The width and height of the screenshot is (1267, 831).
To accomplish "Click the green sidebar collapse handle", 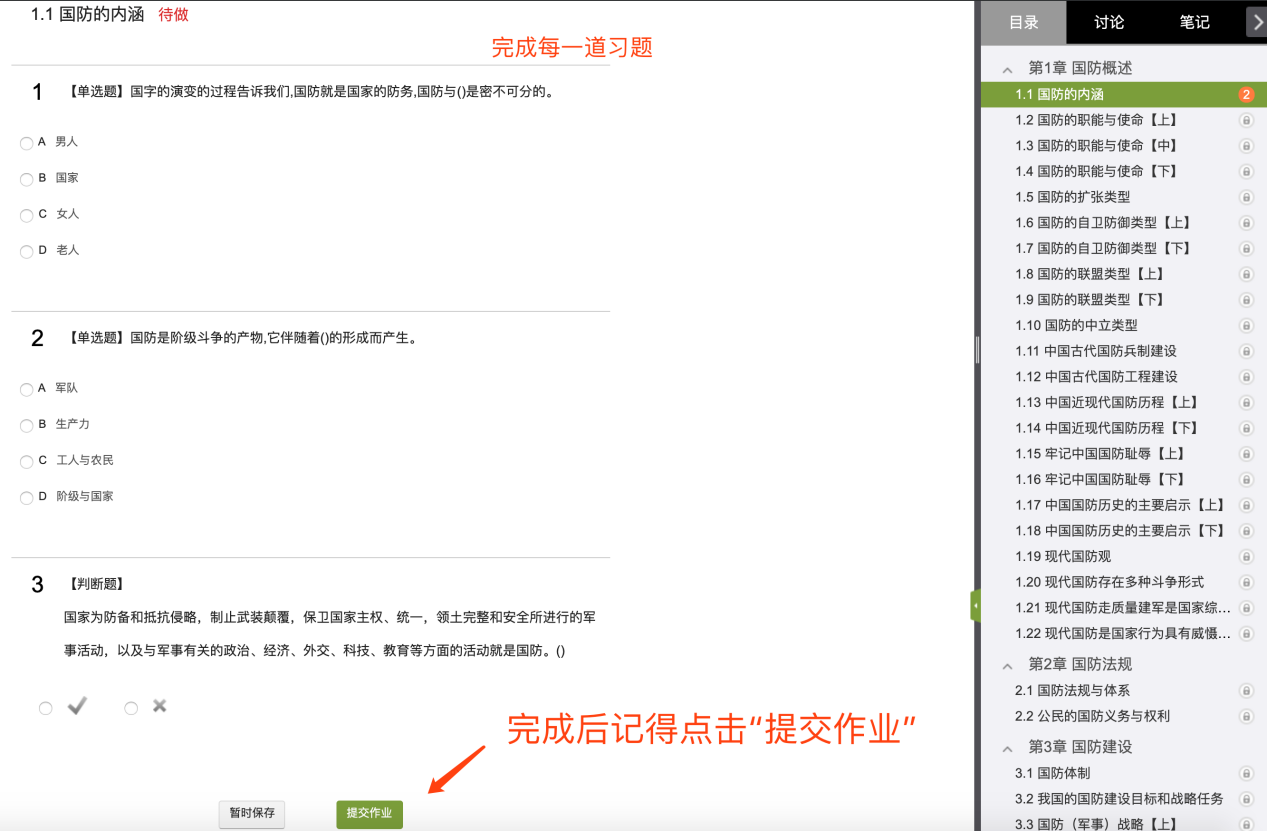I will tap(975, 606).
